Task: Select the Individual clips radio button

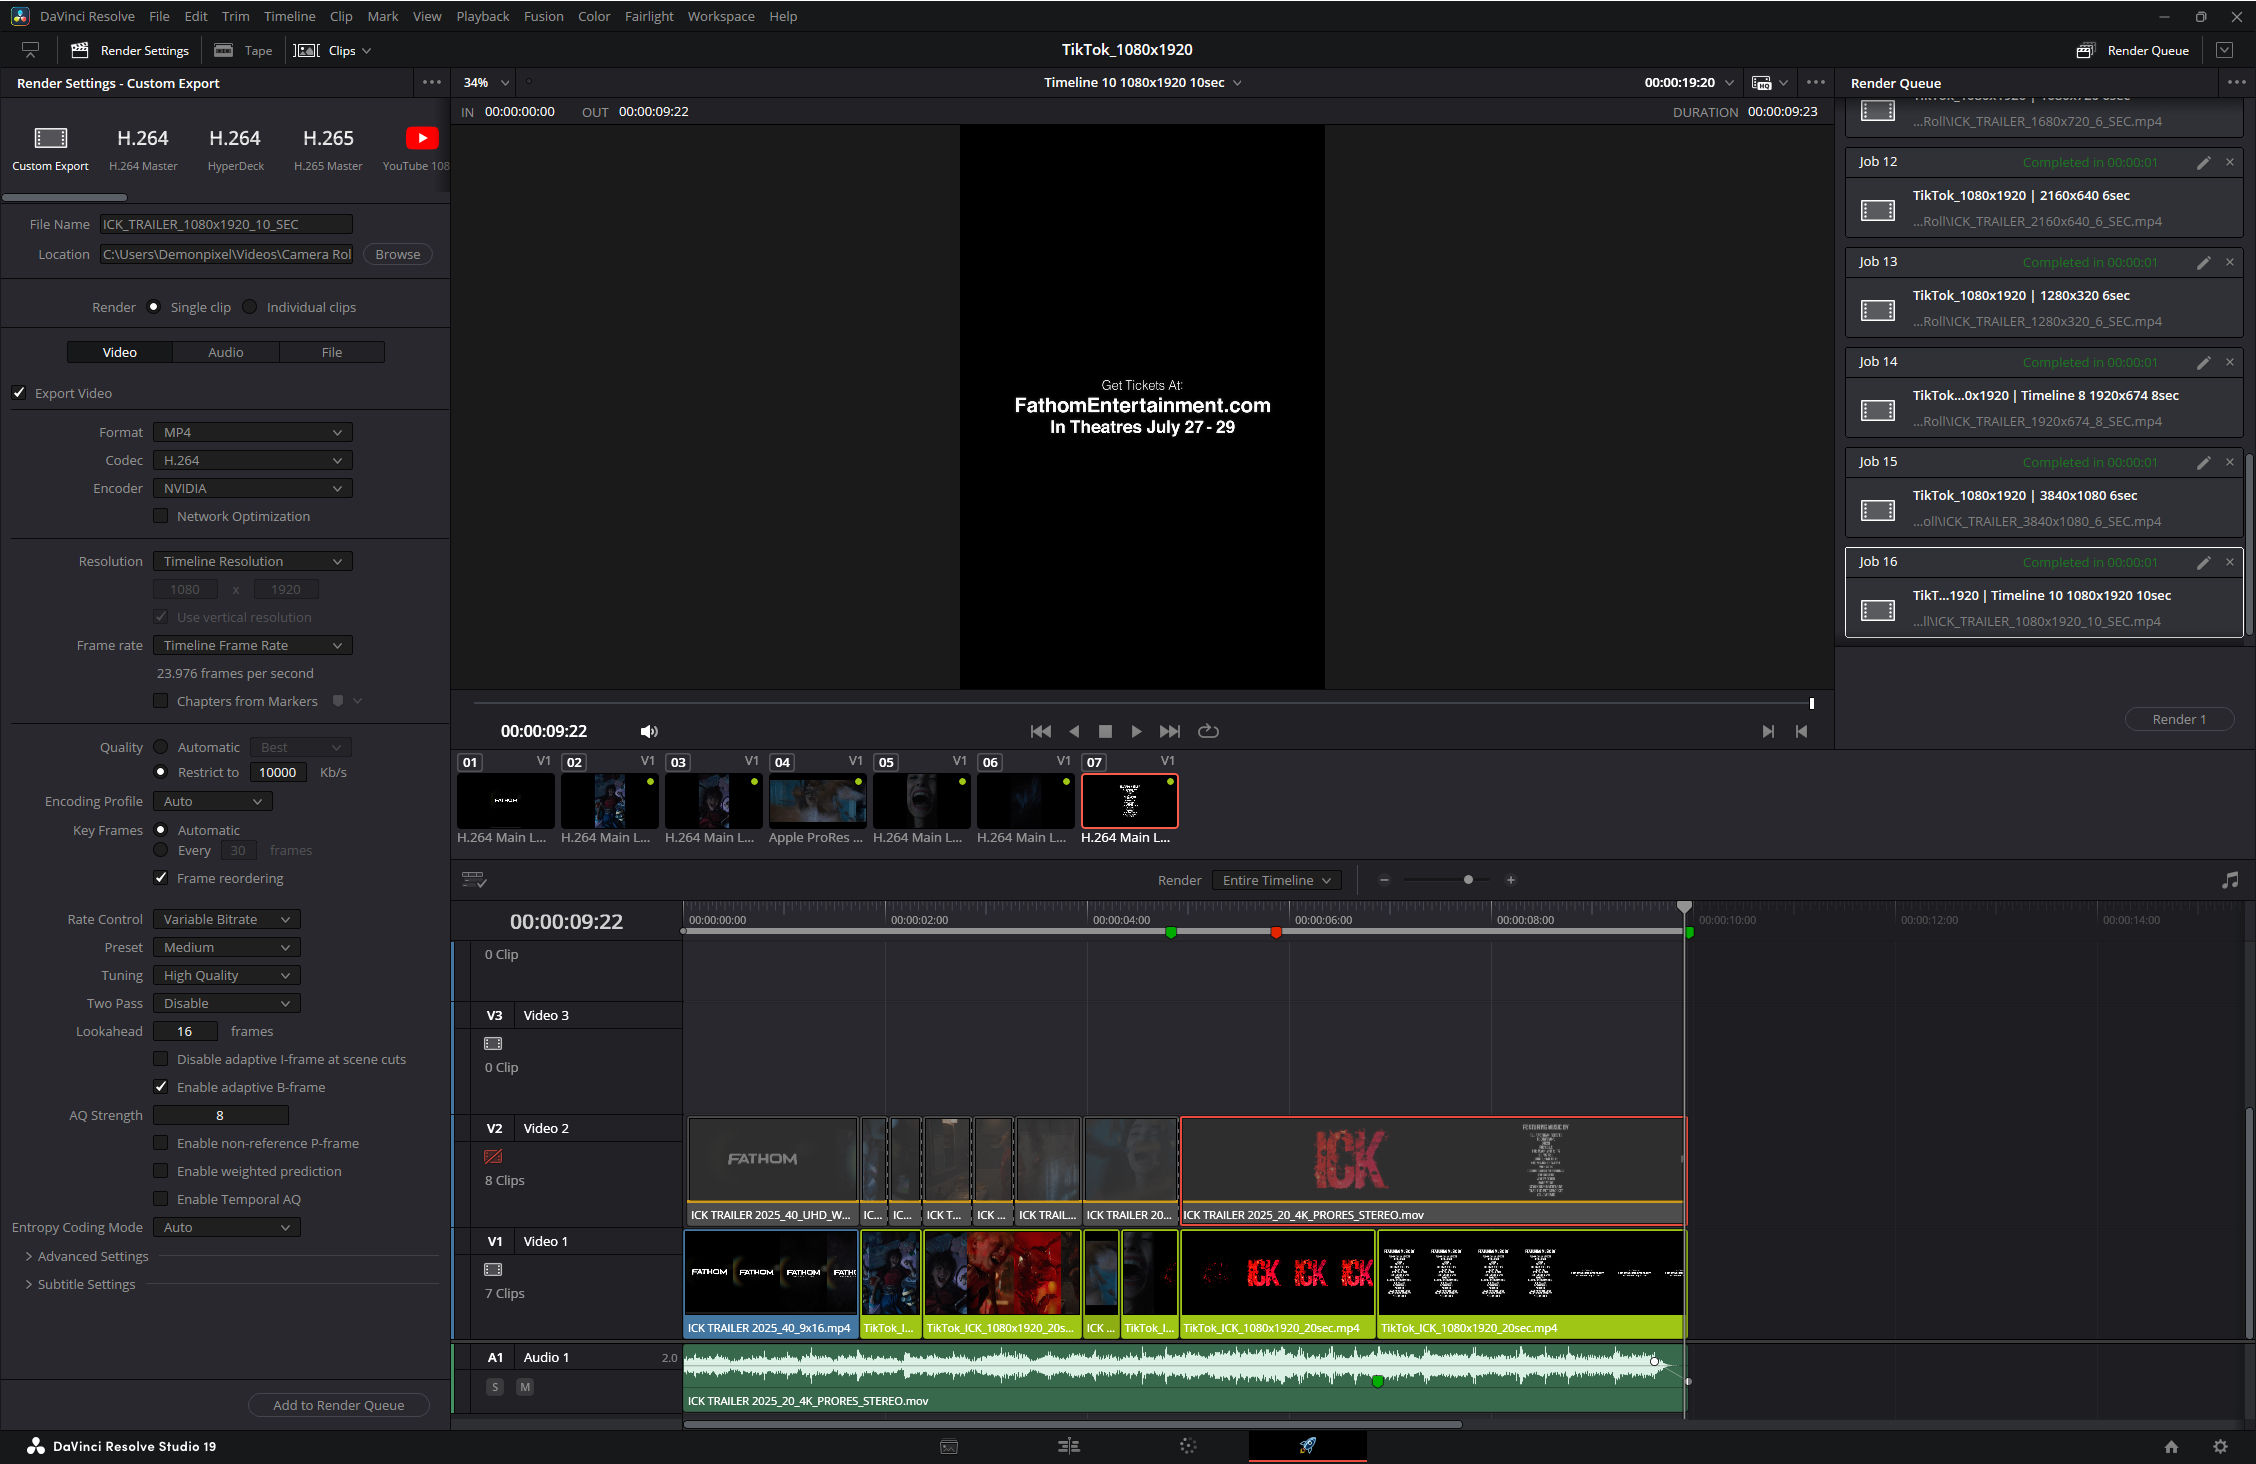Action: pos(250,307)
